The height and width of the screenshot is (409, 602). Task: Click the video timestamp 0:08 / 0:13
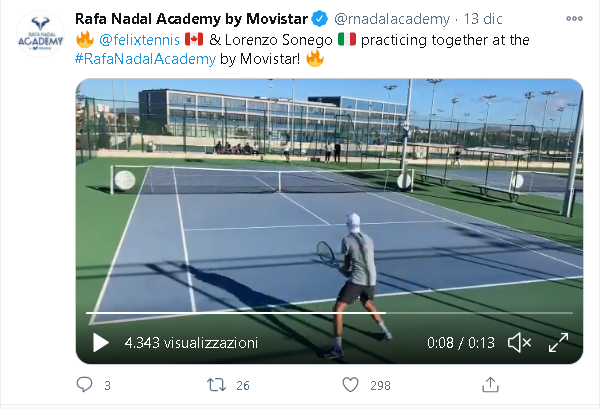[461, 343]
